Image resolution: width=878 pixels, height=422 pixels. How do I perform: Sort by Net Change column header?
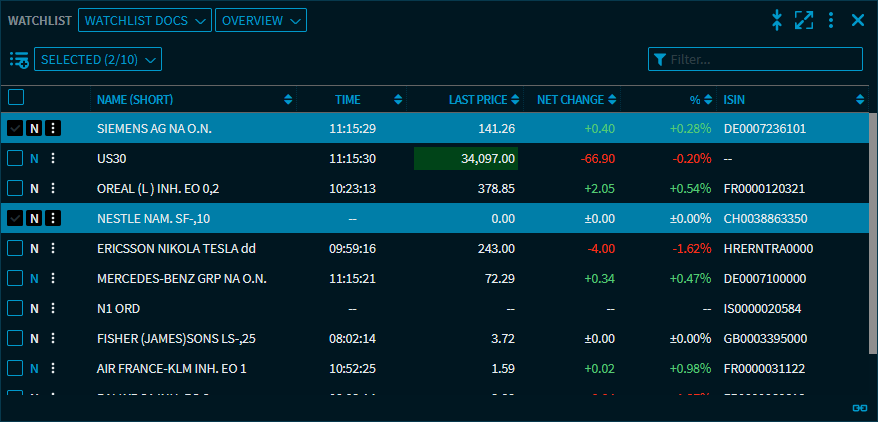(x=571, y=99)
